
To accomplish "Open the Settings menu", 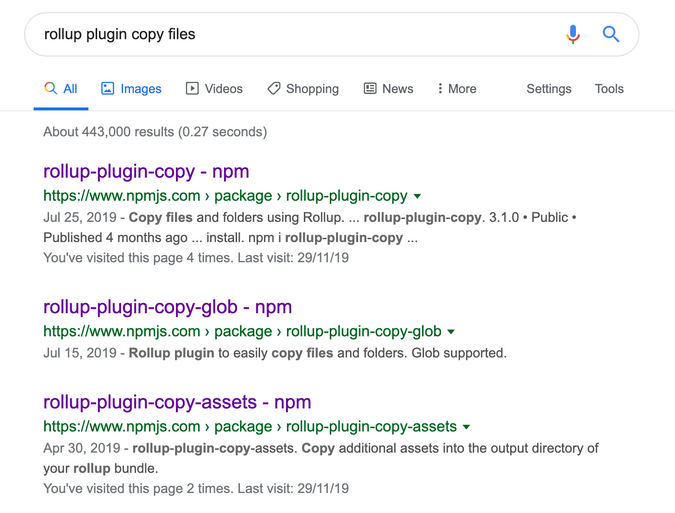I will [549, 89].
